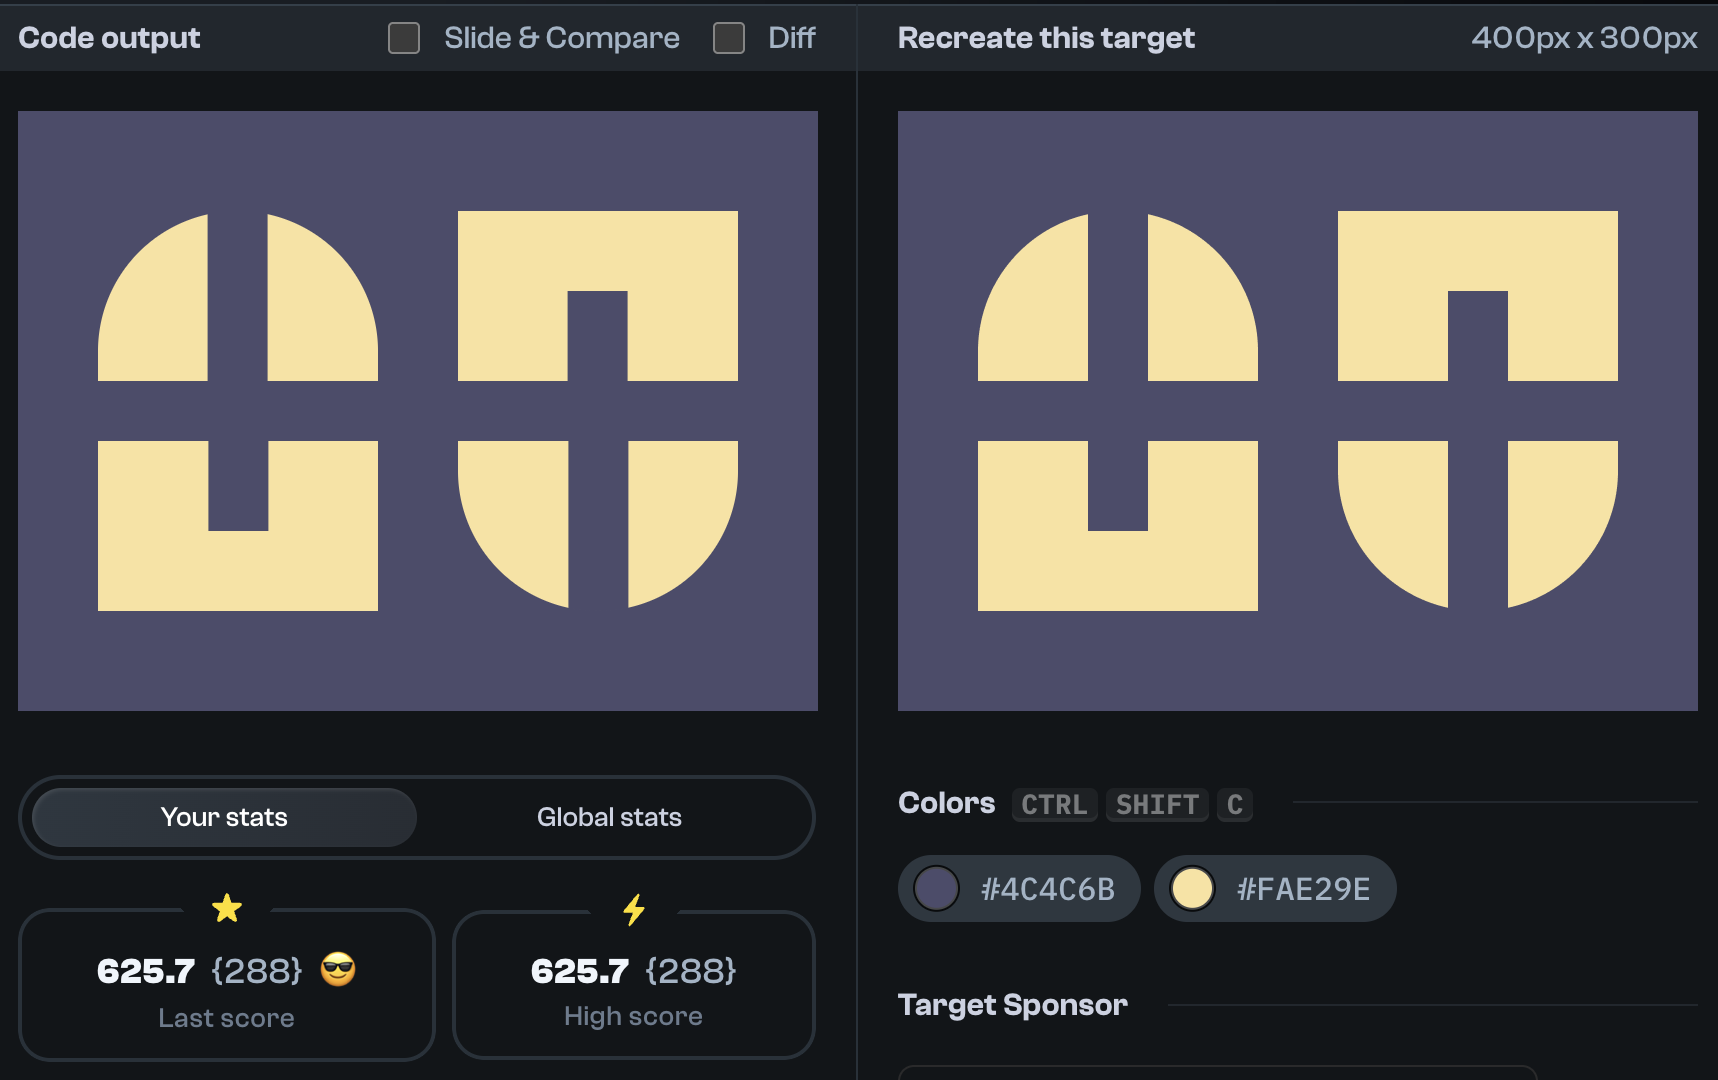
Task: Click the Recreate this target heading
Action: pyautogui.click(x=1046, y=38)
